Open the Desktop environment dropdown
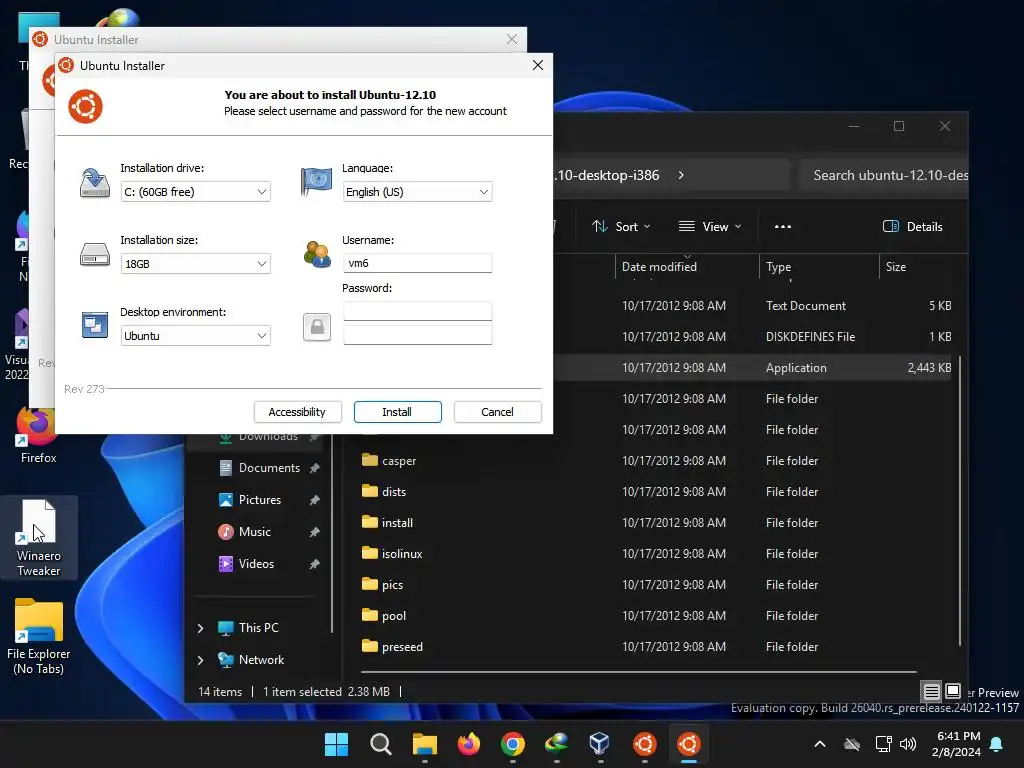 click(x=195, y=336)
